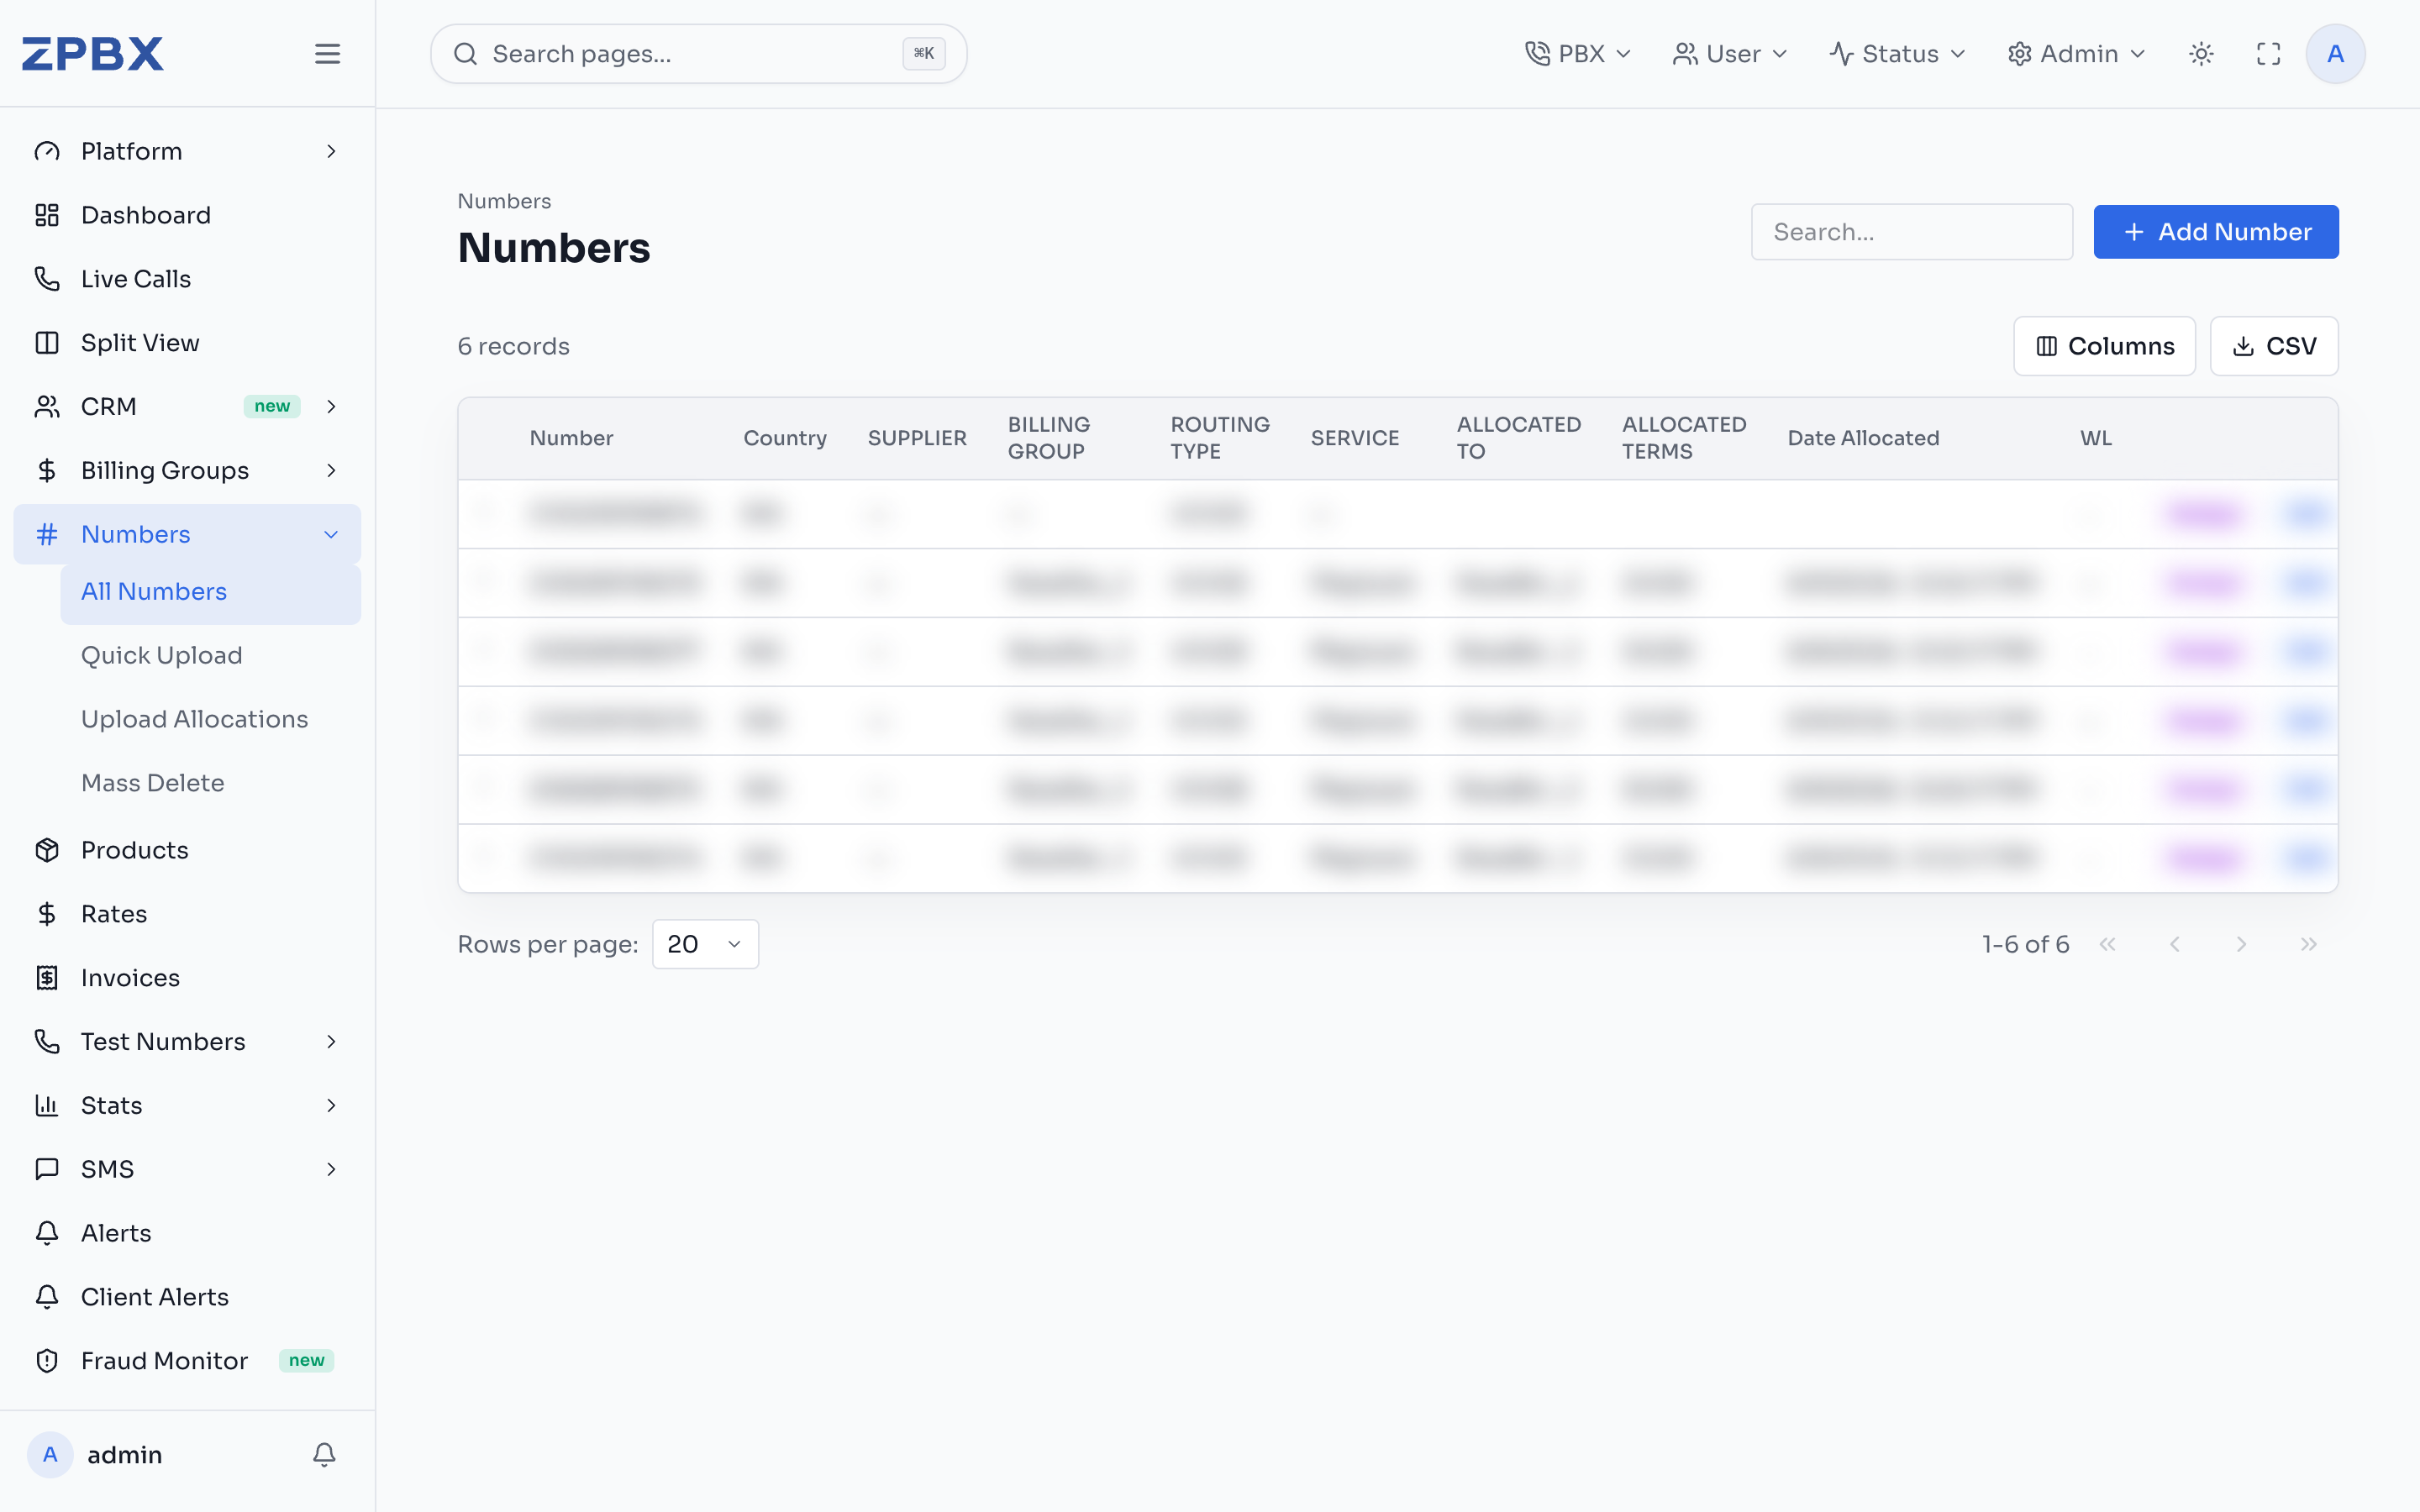Click the SERVICE column header
This screenshot has width=2420, height=1512.
pos(1355,438)
